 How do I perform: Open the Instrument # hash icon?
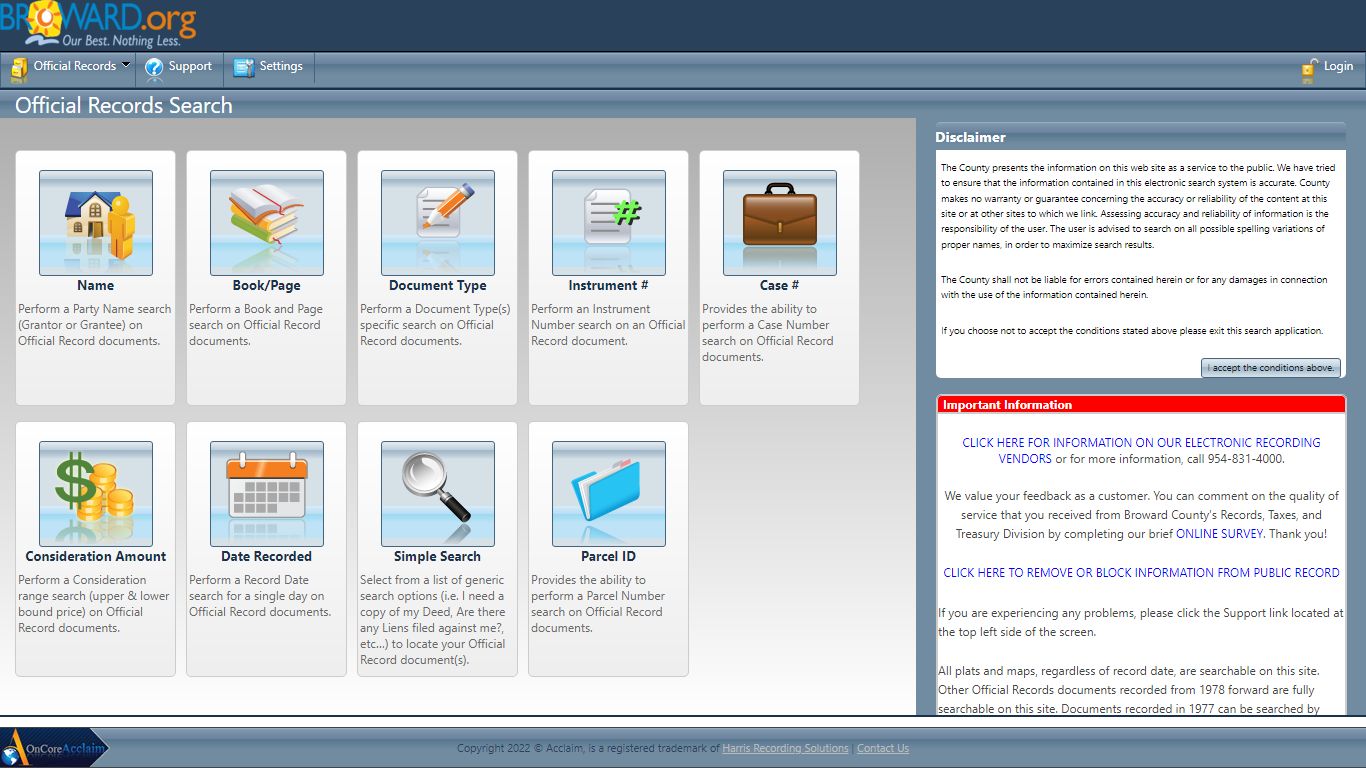(x=609, y=223)
